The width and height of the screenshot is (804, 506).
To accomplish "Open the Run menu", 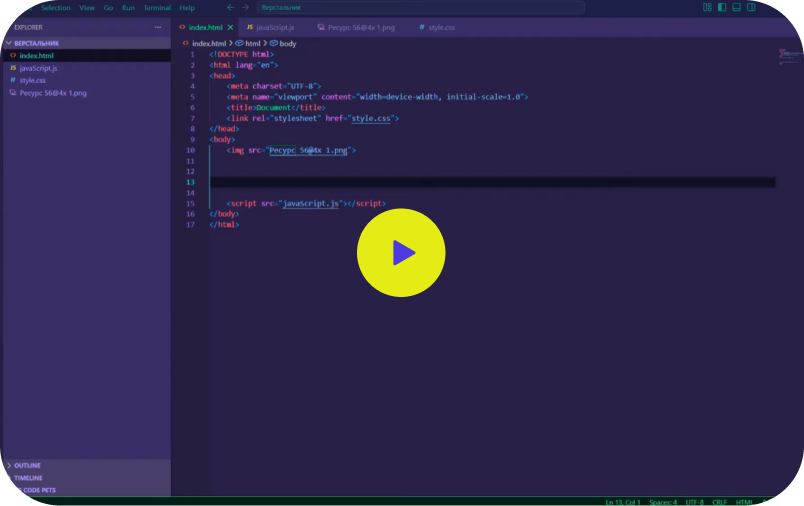I will [128, 8].
